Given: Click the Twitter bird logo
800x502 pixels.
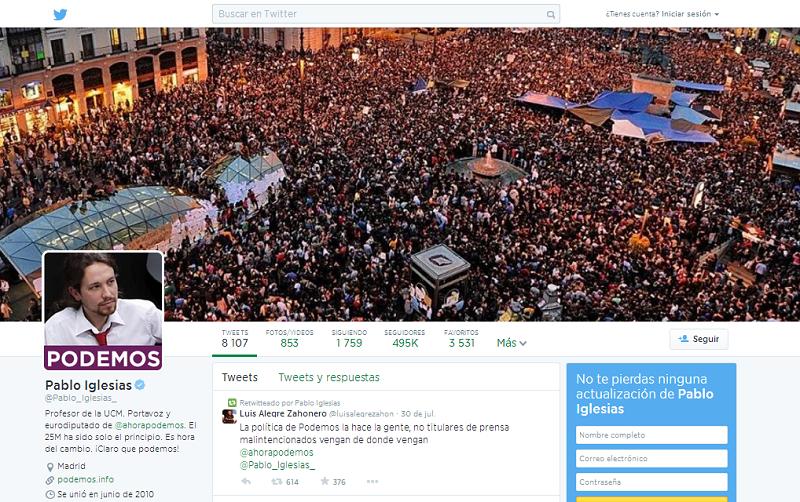Looking at the screenshot, I should (60, 14).
